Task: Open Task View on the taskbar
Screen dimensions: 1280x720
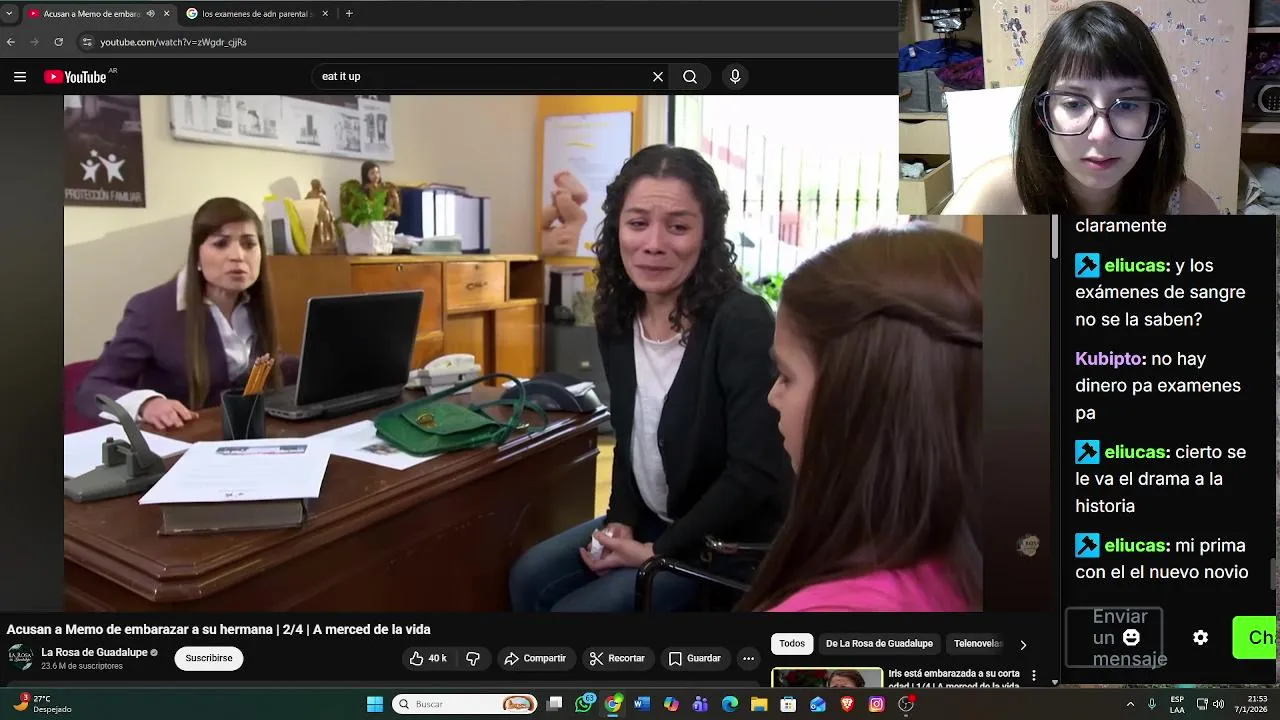Action: pyautogui.click(x=555, y=704)
